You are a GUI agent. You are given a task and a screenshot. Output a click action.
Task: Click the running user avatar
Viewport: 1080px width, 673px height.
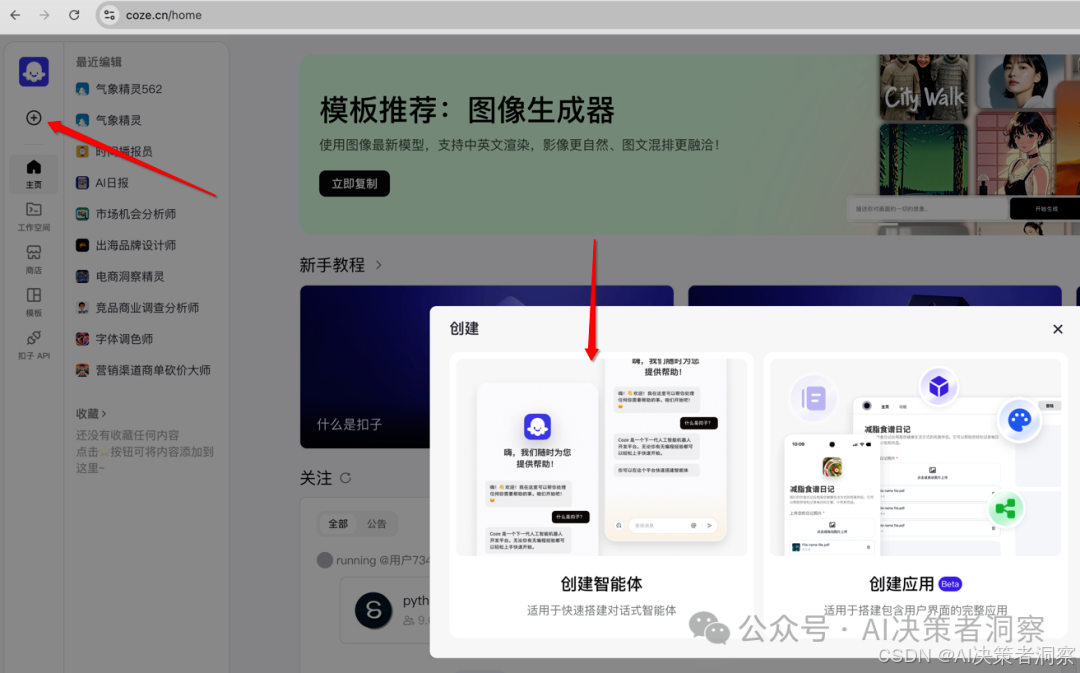324,560
